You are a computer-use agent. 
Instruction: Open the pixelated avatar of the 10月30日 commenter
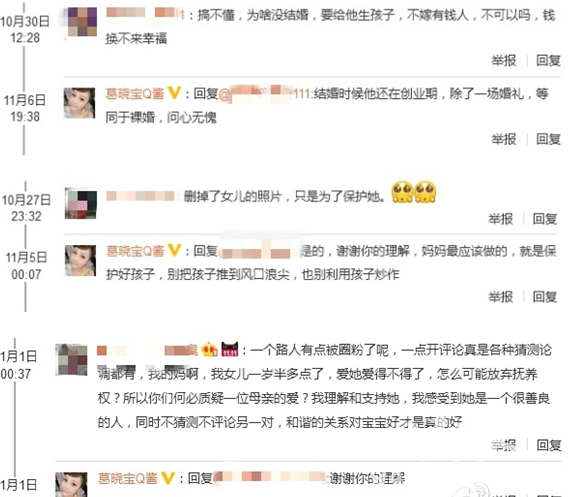click(x=83, y=21)
